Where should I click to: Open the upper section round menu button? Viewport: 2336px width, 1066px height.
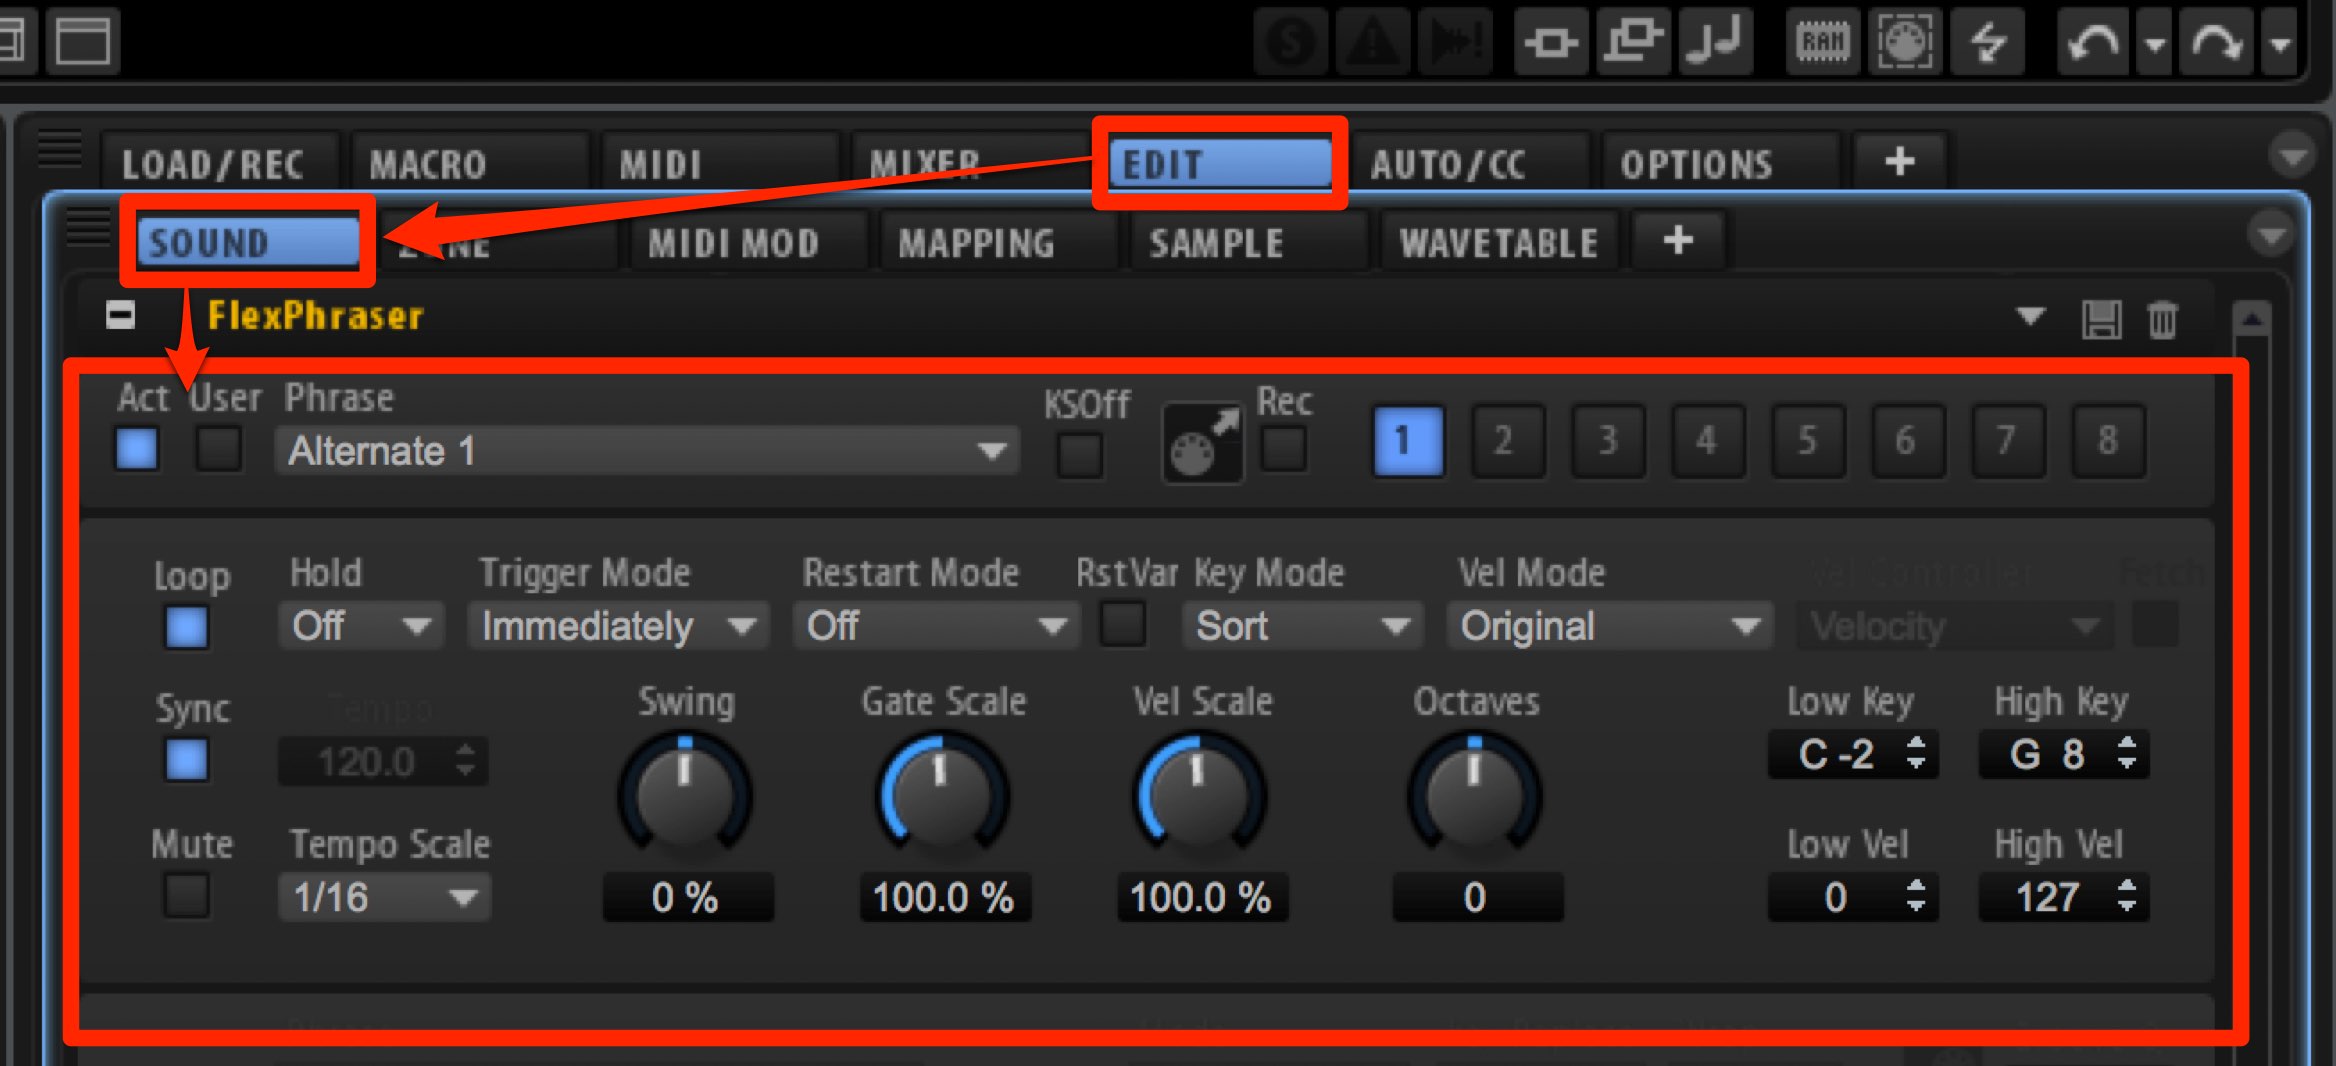coord(2292,154)
